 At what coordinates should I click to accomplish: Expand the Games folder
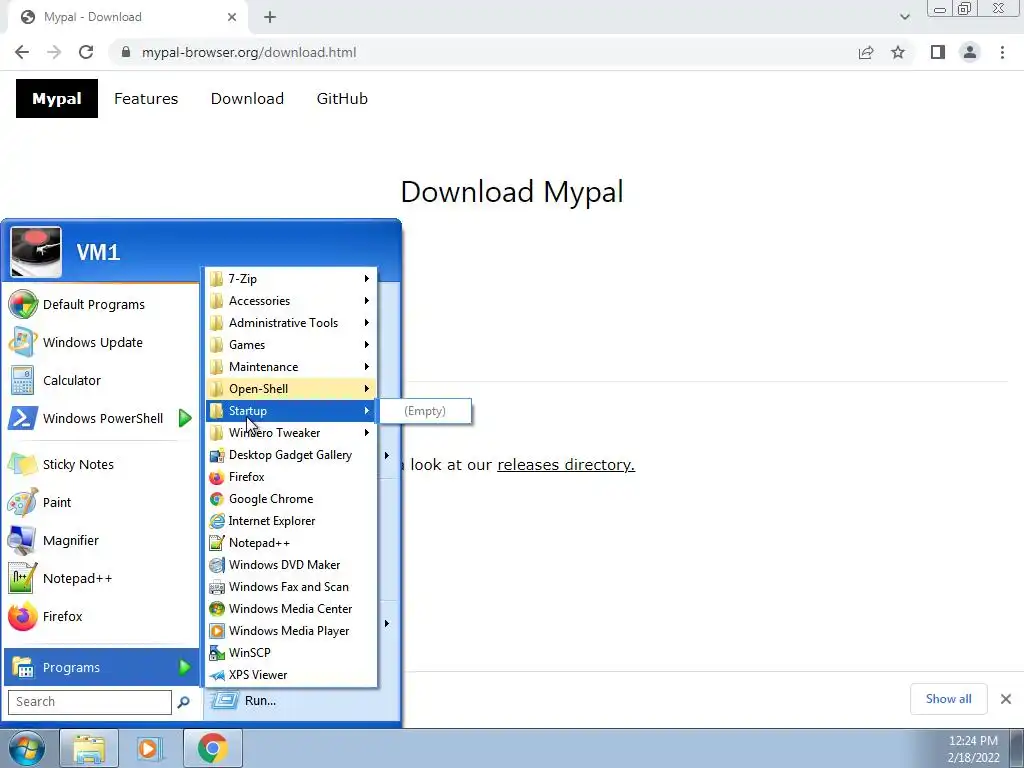click(291, 345)
